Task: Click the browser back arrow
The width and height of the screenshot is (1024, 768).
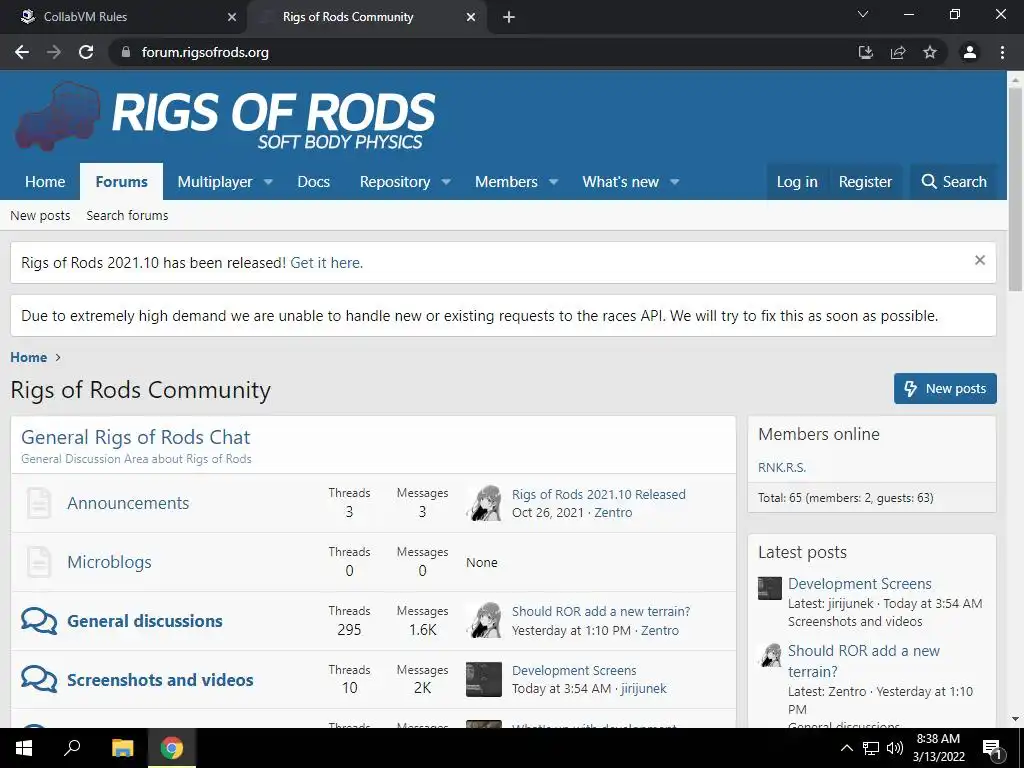Action: 22,52
